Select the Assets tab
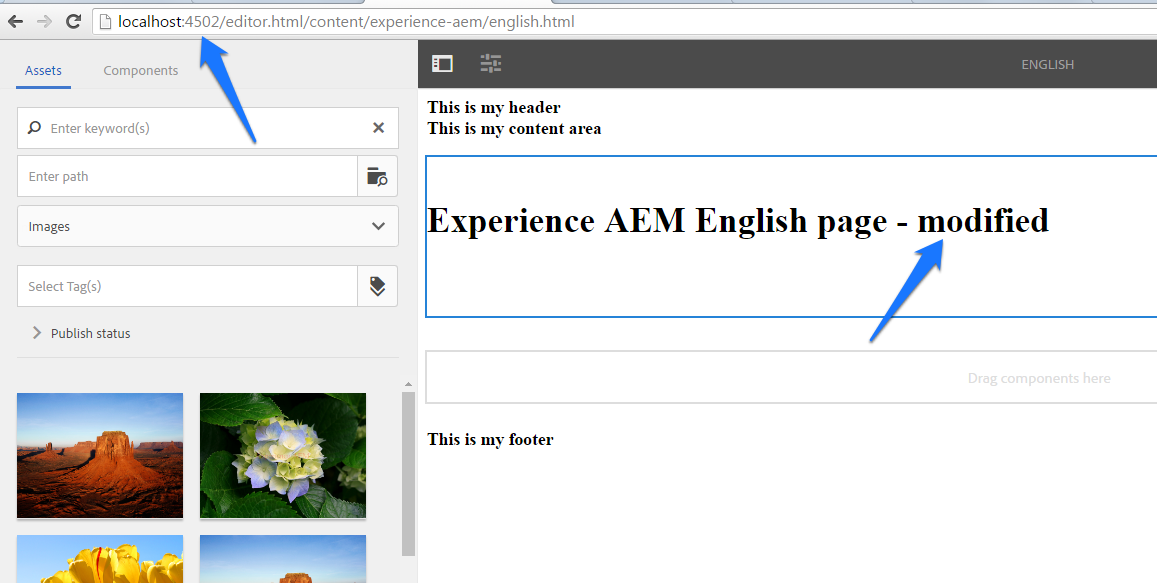The image size is (1157, 583). coord(43,70)
